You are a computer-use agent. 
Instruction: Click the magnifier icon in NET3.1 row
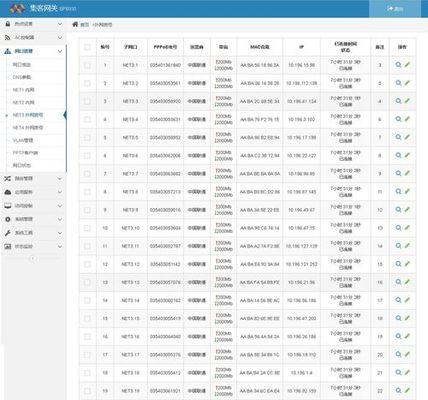(398, 65)
